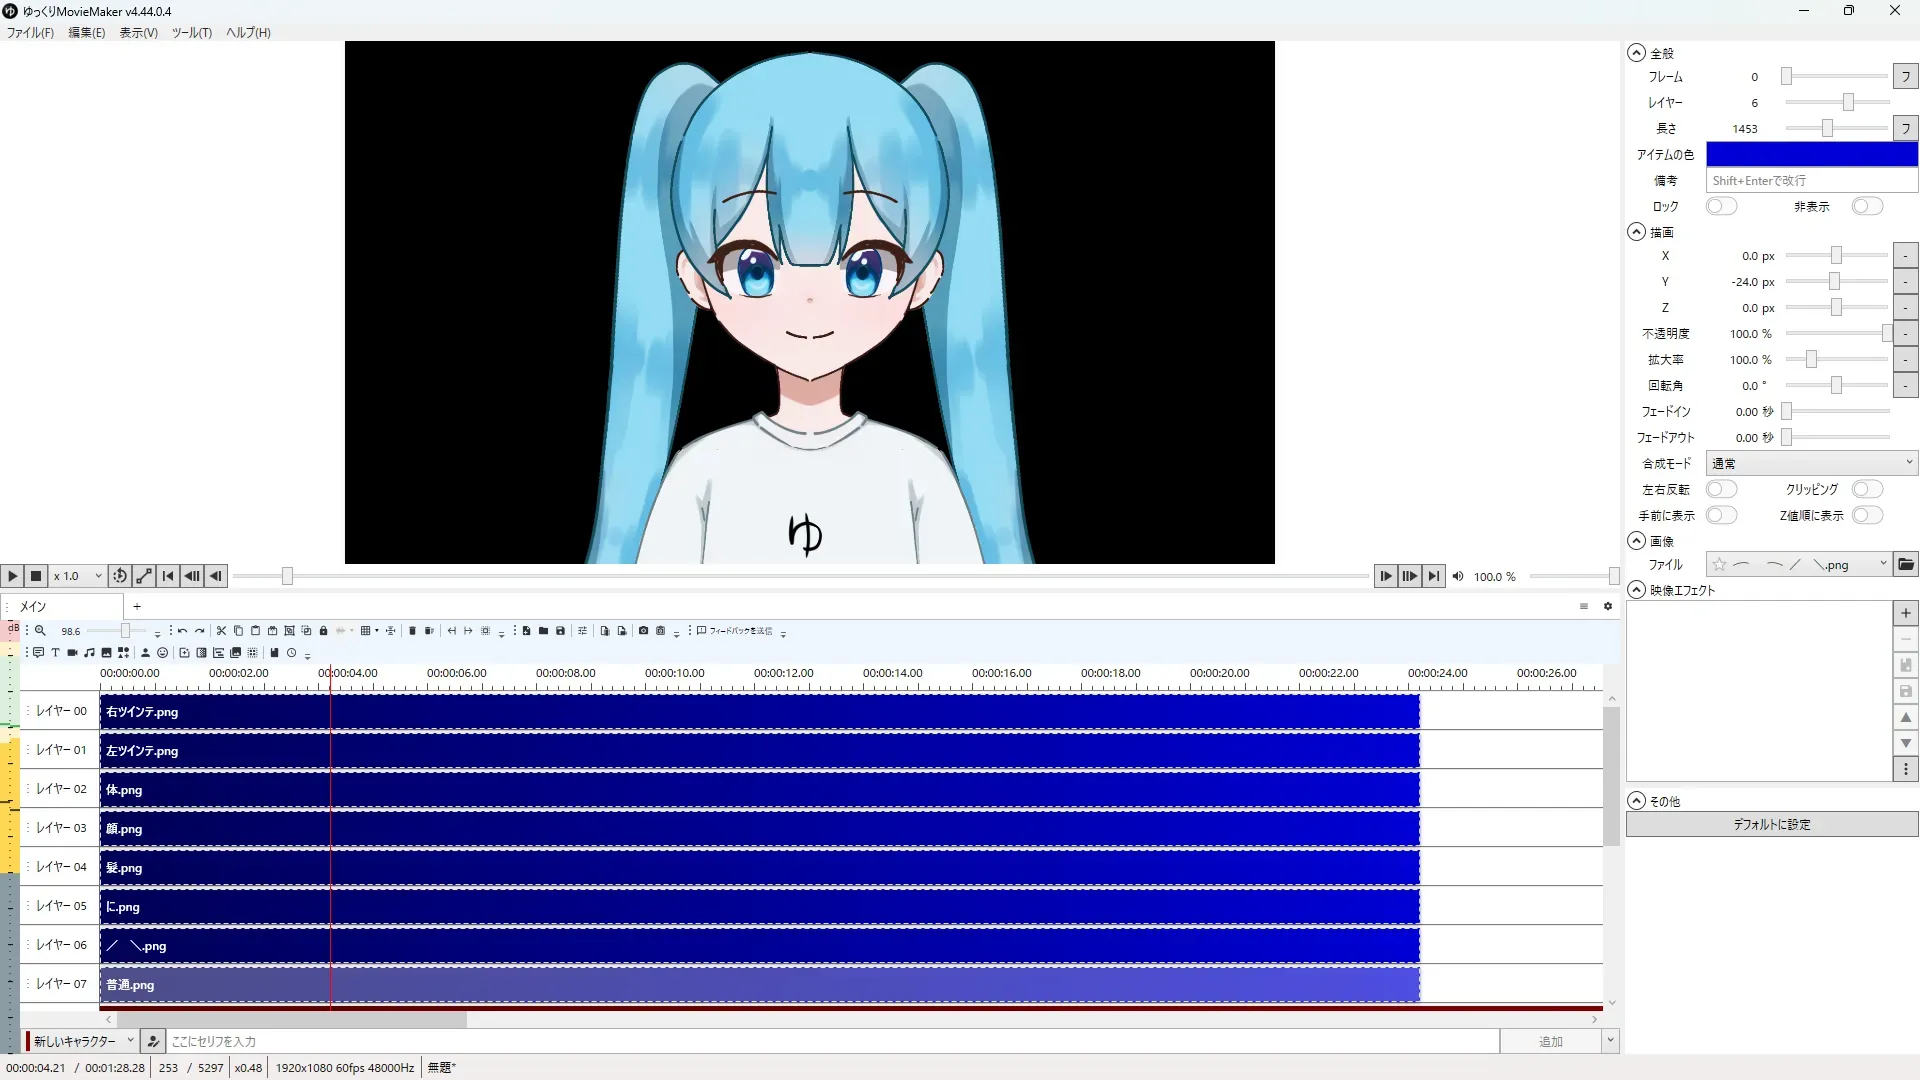Click the scissors cut icon in timeline toolbar
This screenshot has height=1080, width=1920.
221,631
